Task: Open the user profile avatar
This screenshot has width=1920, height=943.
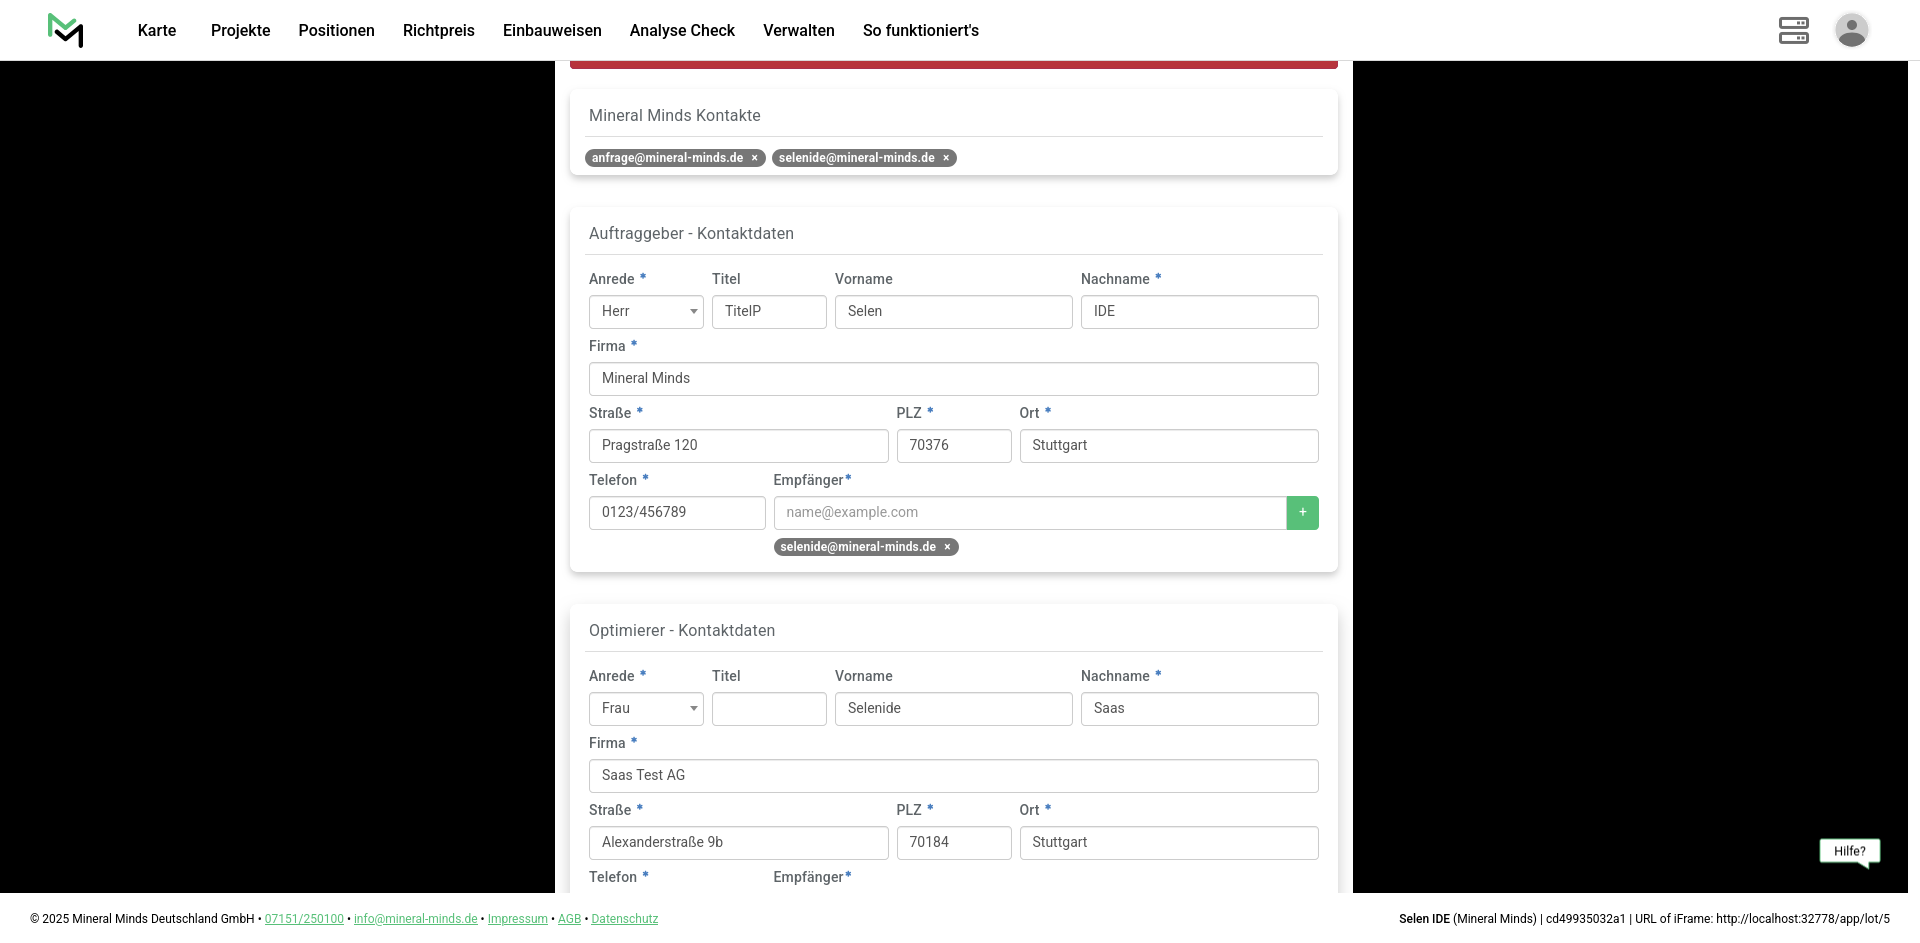Action: (x=1851, y=30)
